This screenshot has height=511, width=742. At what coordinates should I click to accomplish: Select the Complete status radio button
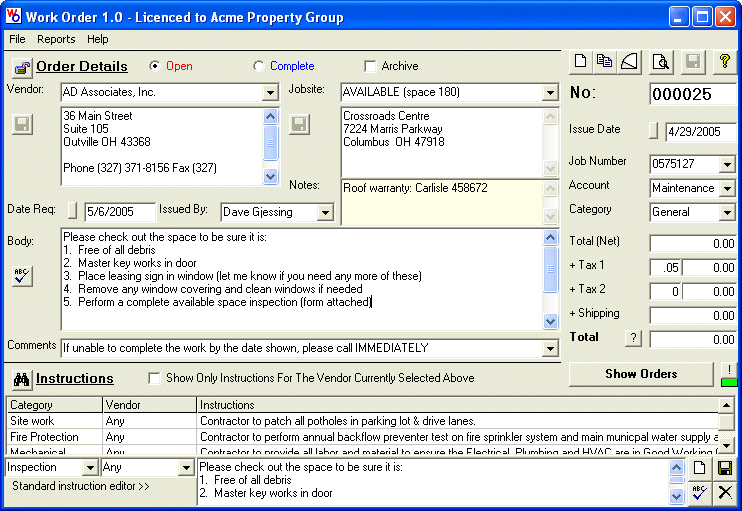pos(258,66)
